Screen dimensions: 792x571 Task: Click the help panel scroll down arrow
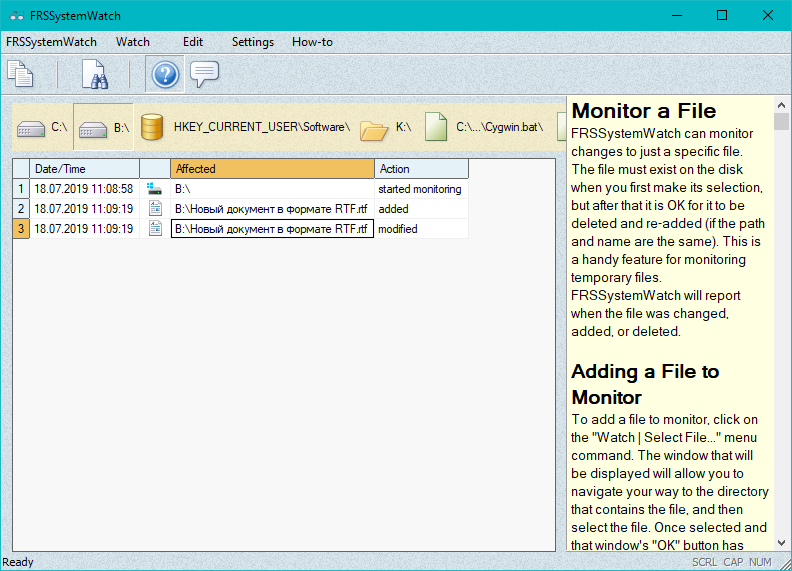tap(781, 543)
